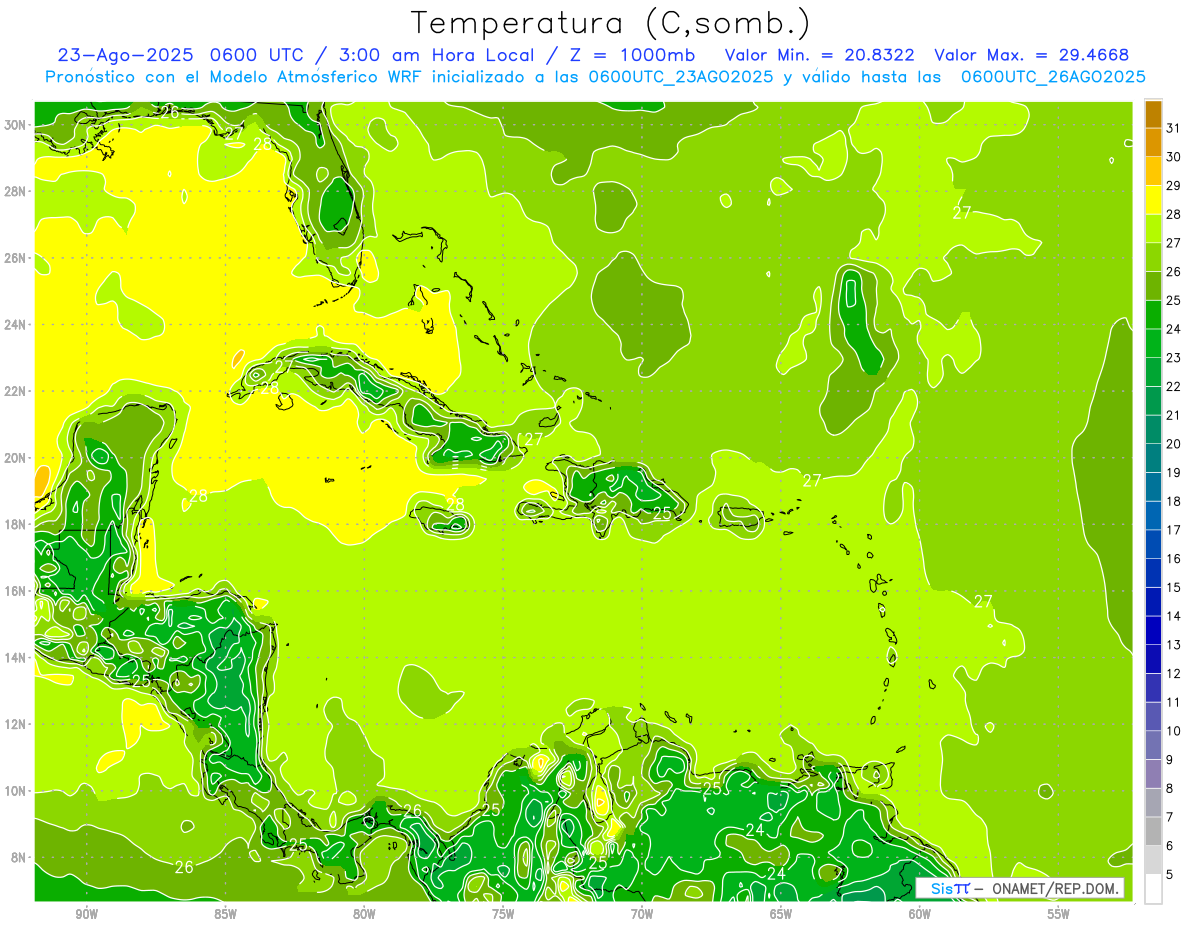
Task: Click the 60W longitude axis label
Action: pos(919,914)
